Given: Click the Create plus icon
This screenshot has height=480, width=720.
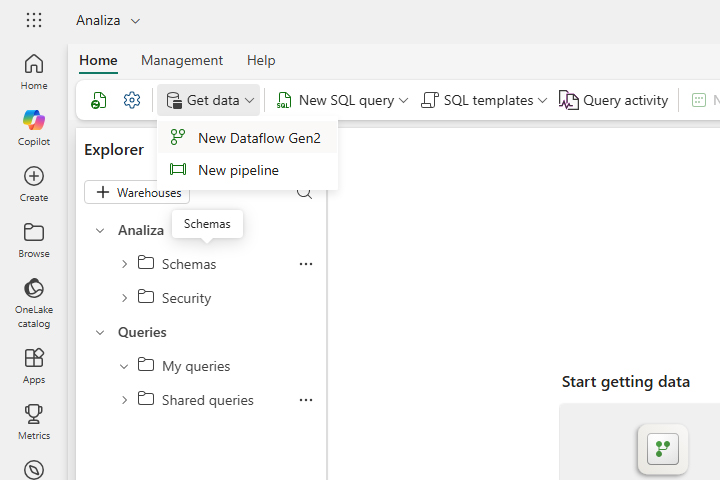Looking at the screenshot, I should [34, 176].
